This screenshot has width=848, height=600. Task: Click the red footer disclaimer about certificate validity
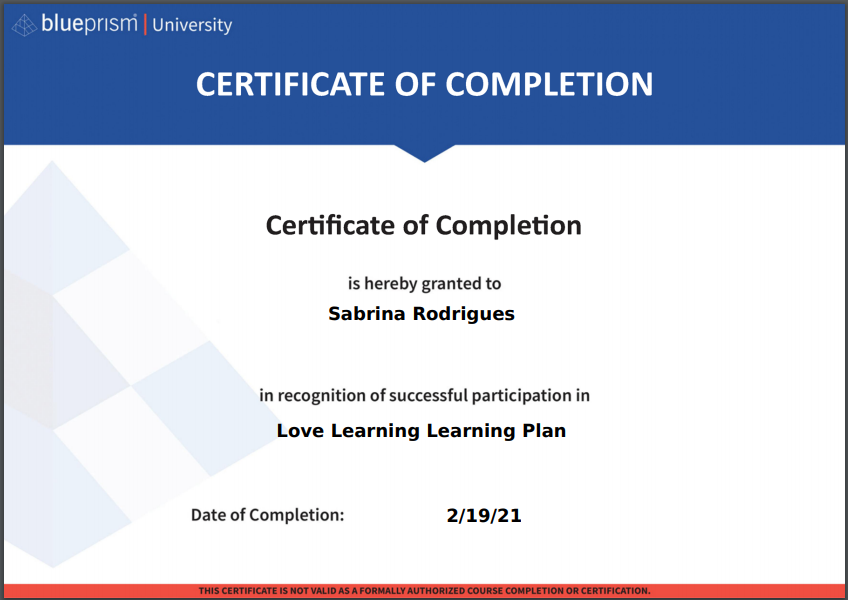click(x=424, y=590)
